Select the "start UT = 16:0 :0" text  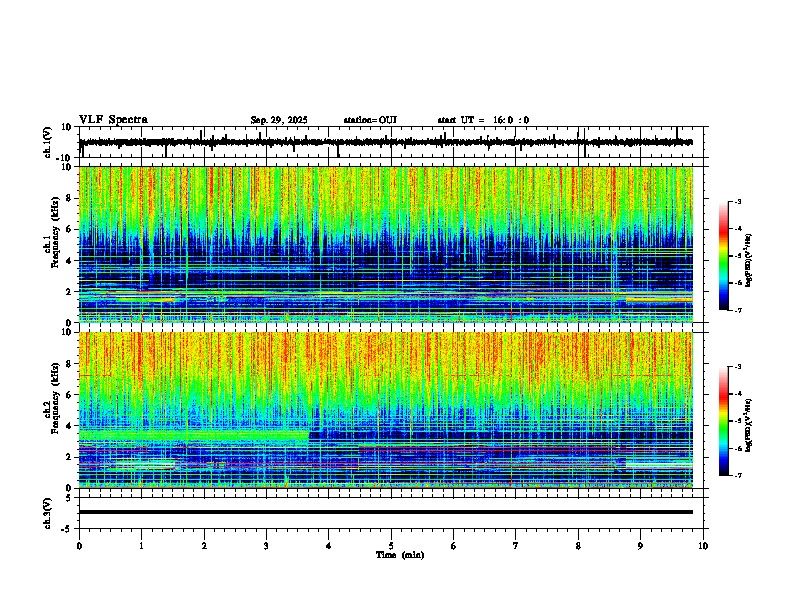coord(483,120)
